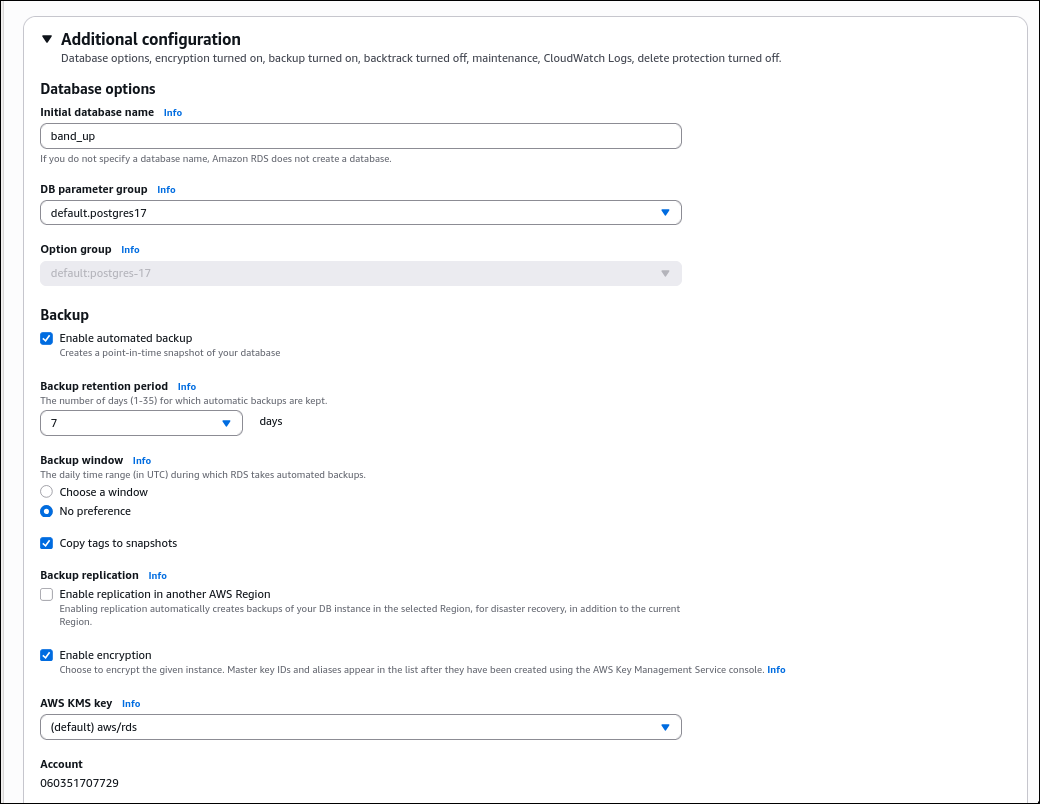This screenshot has width=1040, height=804.
Task: Toggle Copy tags to snapshots checkbox
Action: pyautogui.click(x=47, y=543)
